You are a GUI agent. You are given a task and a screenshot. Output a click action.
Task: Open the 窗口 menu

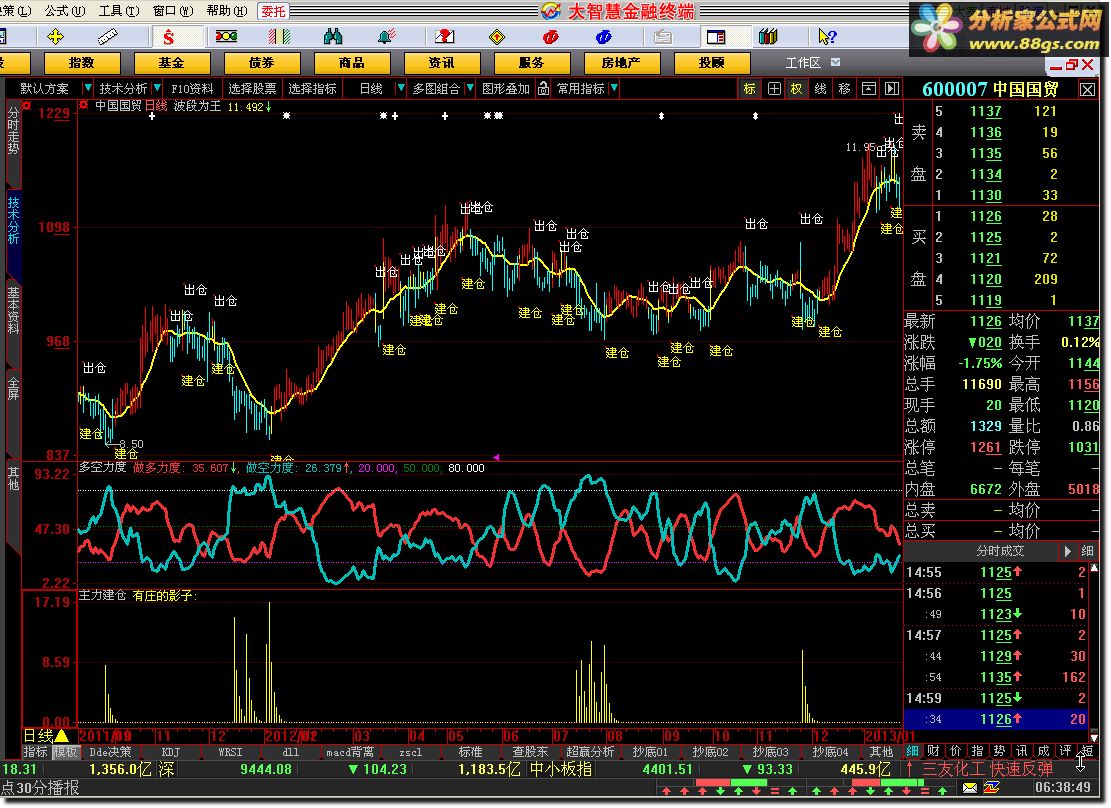172,11
